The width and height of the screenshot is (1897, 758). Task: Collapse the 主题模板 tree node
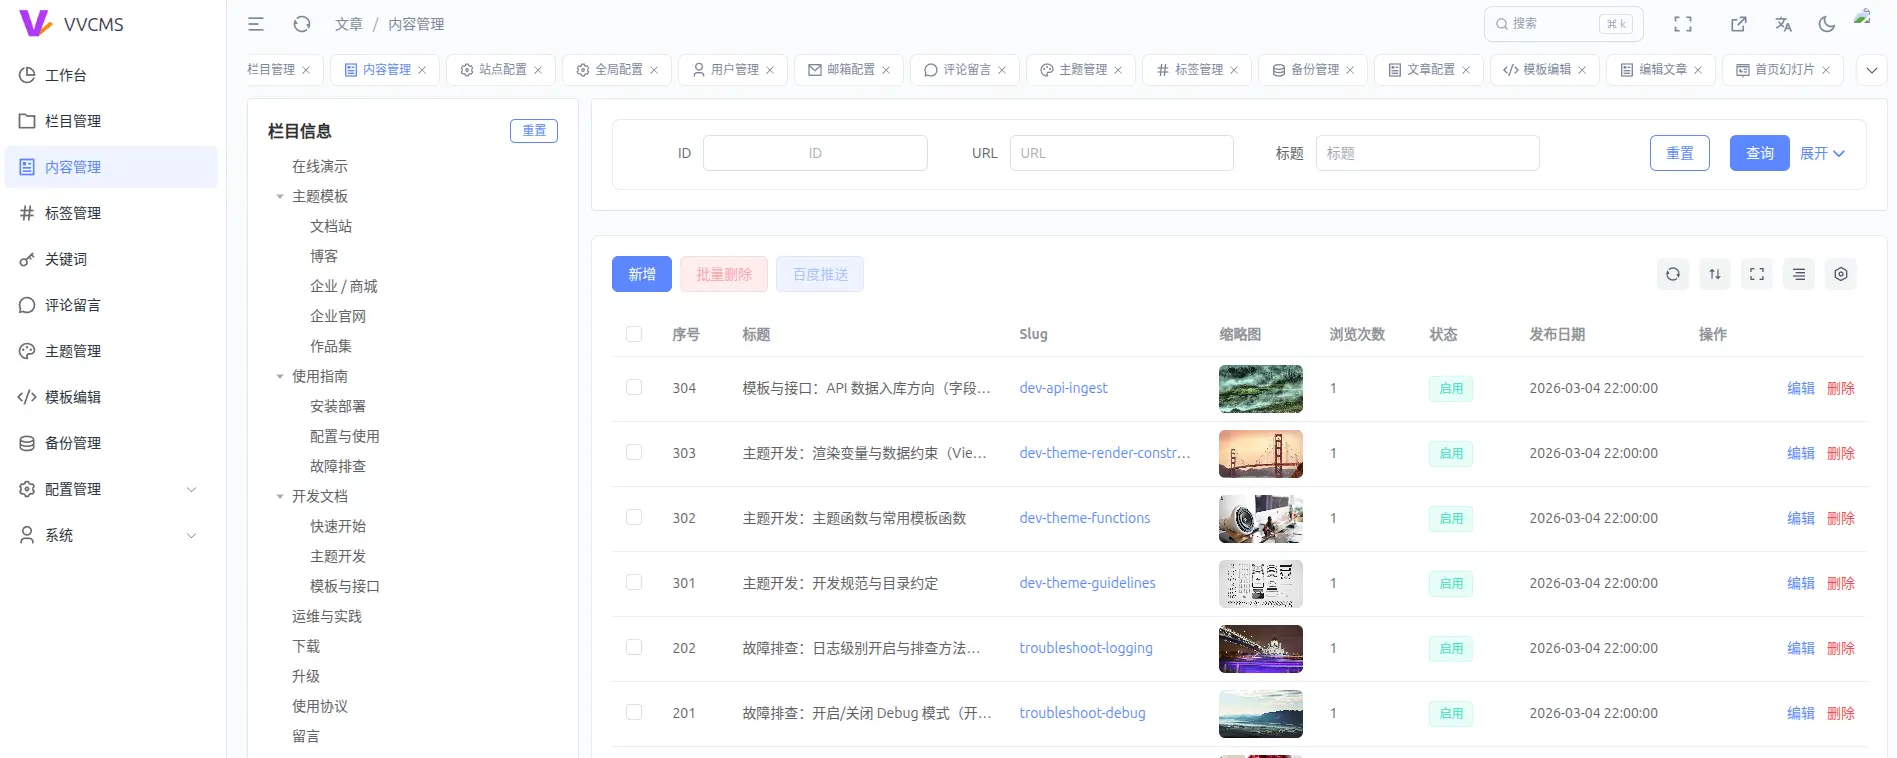click(x=280, y=196)
